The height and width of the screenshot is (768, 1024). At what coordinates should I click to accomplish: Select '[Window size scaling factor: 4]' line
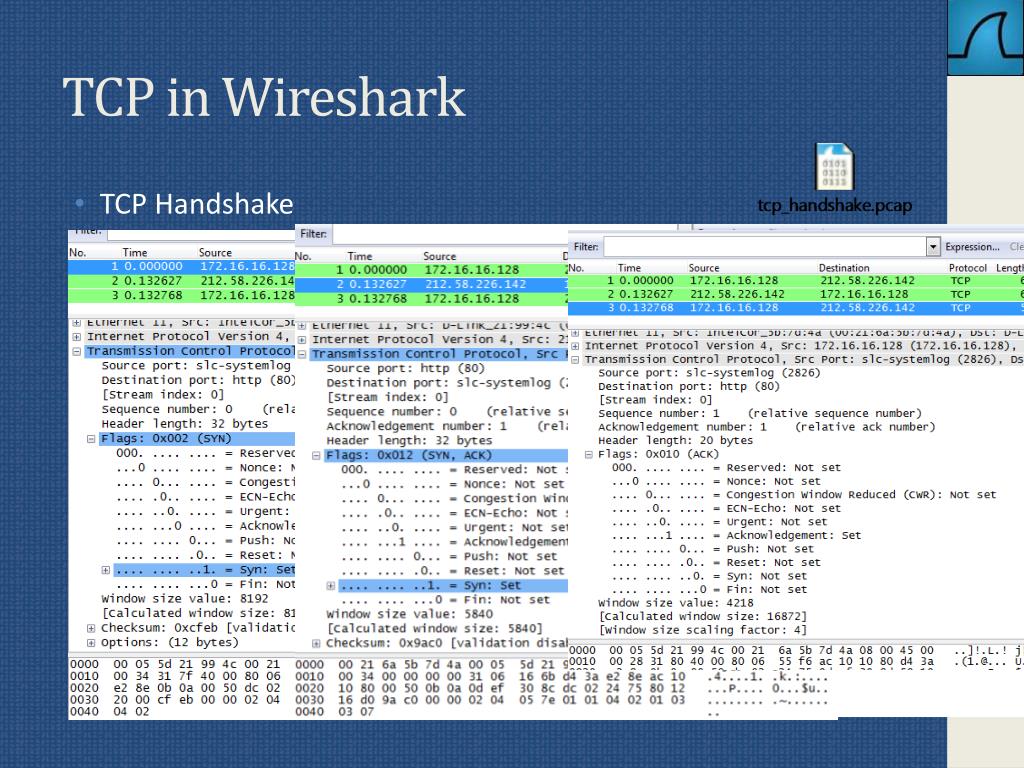pyautogui.click(x=703, y=630)
